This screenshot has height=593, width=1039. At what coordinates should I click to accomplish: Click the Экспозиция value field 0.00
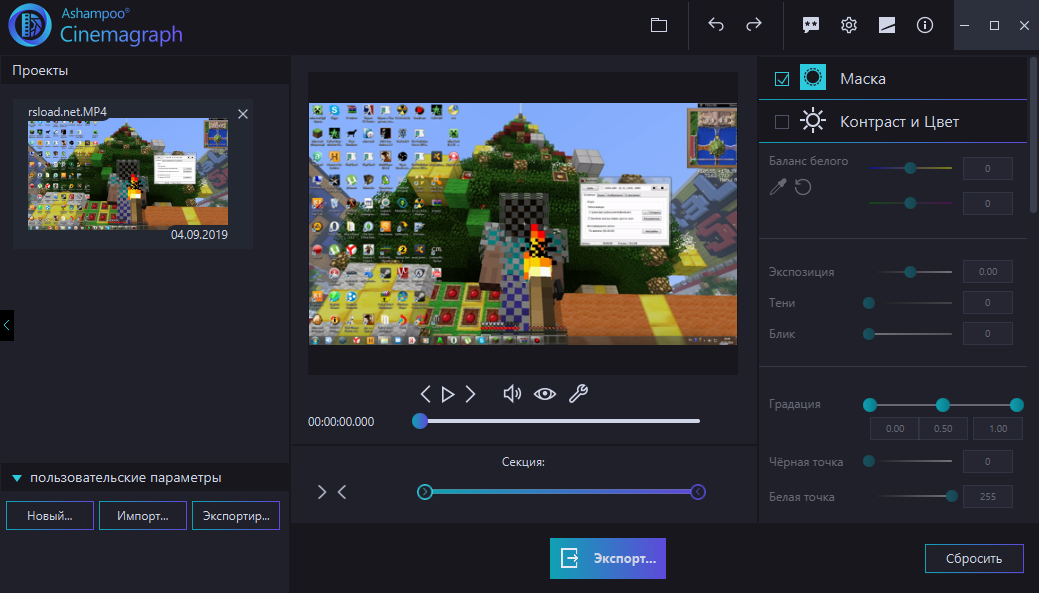pos(987,272)
